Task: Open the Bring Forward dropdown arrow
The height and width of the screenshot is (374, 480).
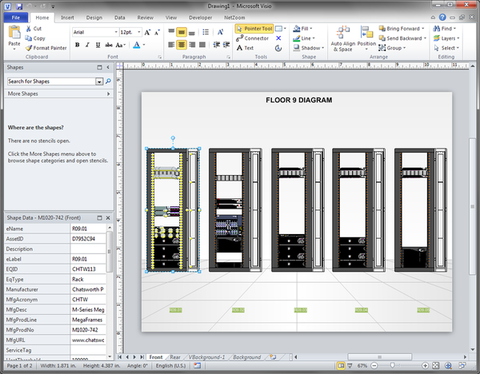Action: [x=423, y=29]
